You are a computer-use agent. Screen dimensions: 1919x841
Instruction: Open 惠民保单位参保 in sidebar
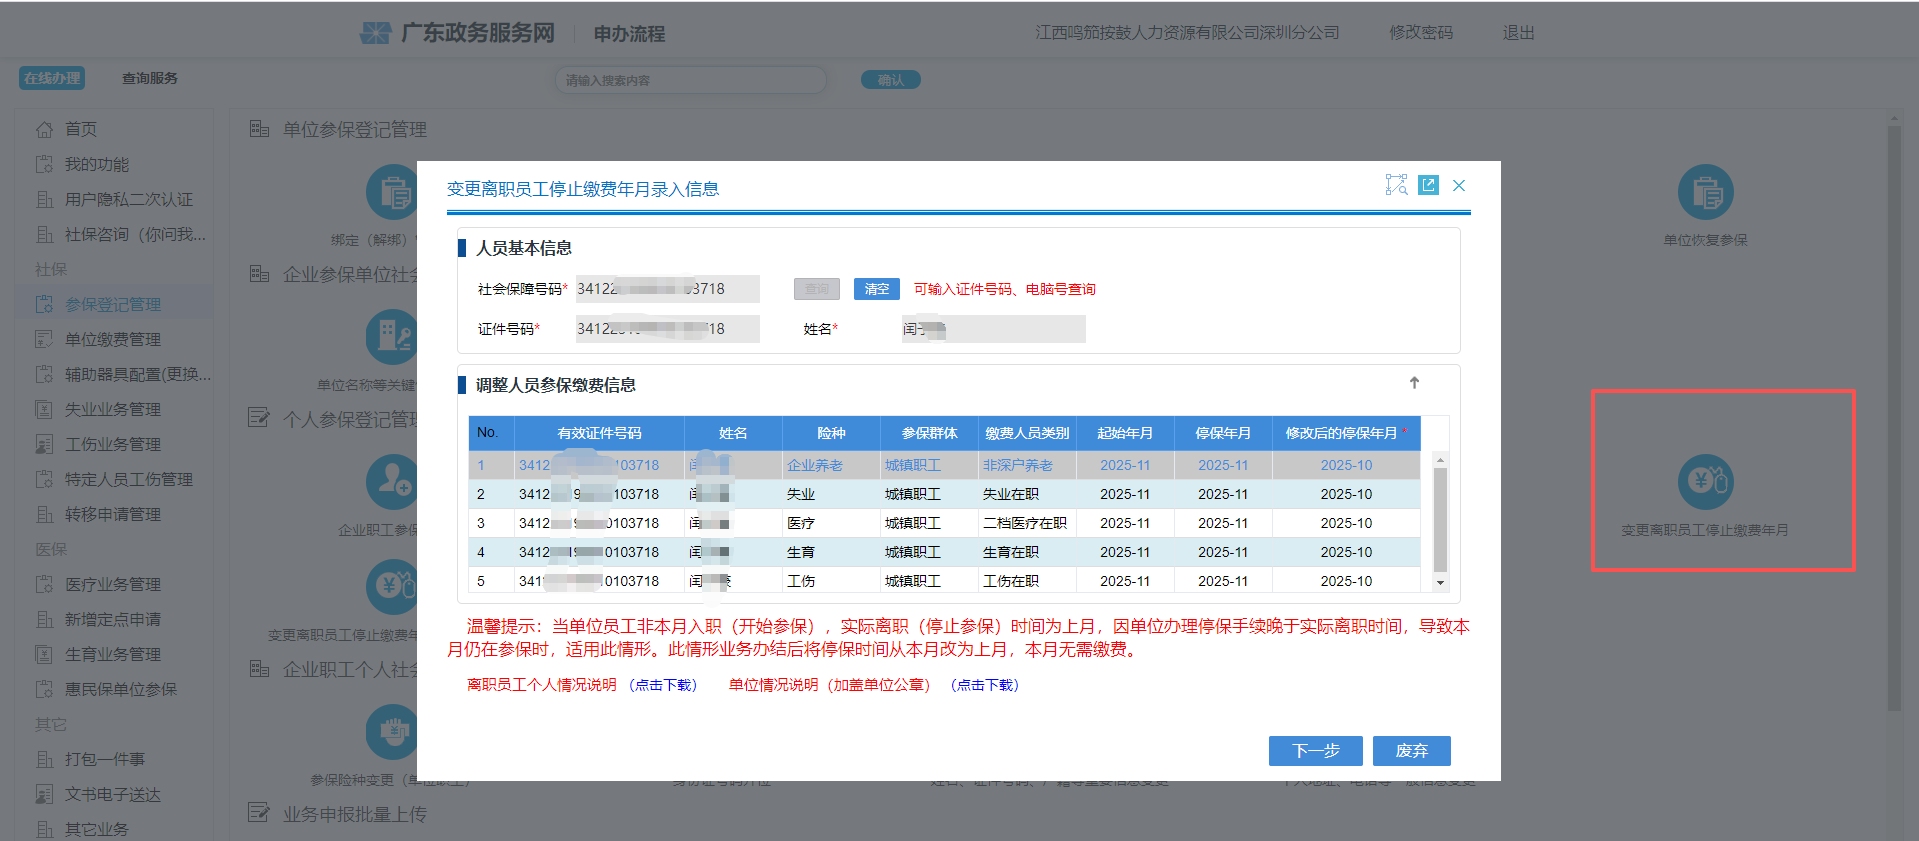point(121,689)
